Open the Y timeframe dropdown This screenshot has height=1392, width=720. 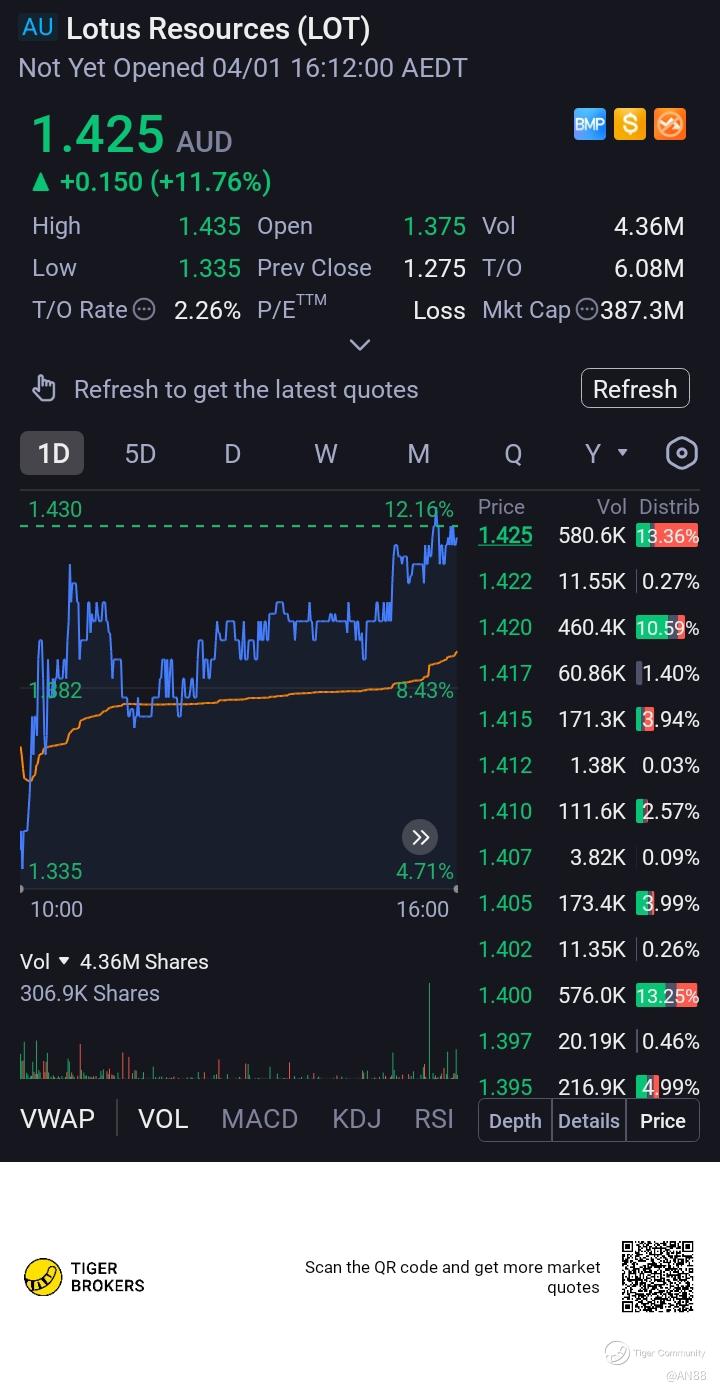pyautogui.click(x=606, y=453)
